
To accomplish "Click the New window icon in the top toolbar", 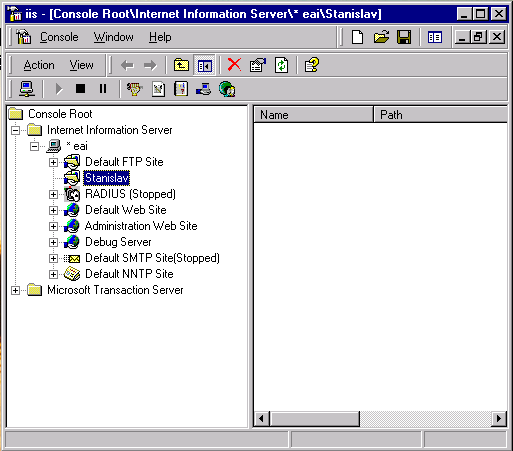I will tap(435, 37).
